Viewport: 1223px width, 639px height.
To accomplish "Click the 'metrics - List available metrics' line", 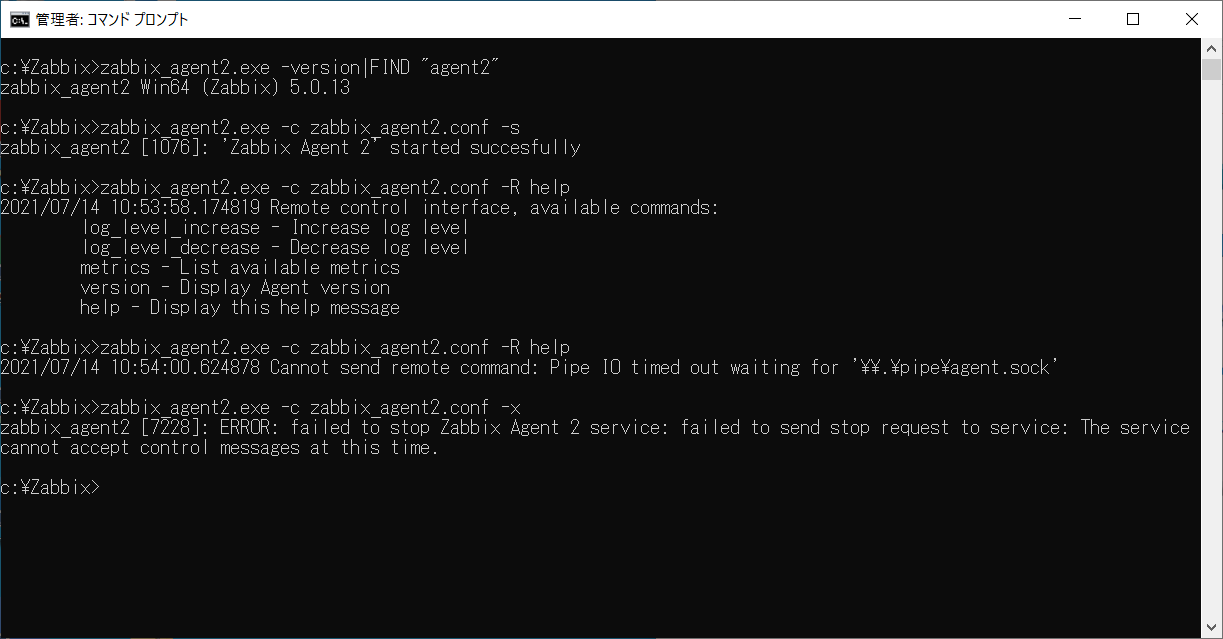I will coord(240,267).
